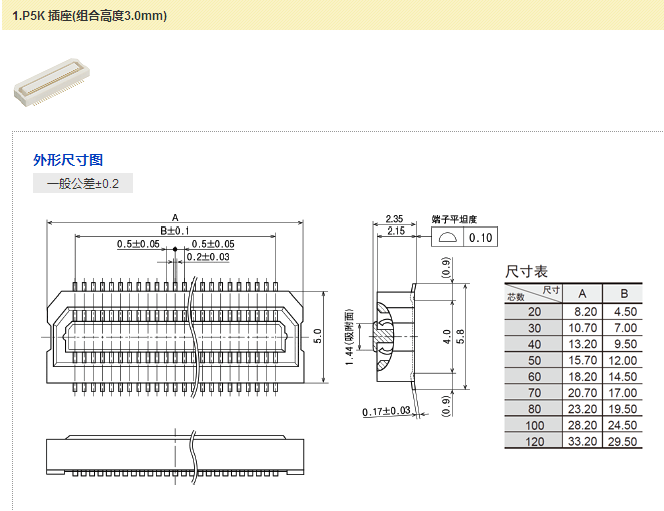Click the B±0.1 dimension label
The image size is (664, 511).
tap(175, 231)
